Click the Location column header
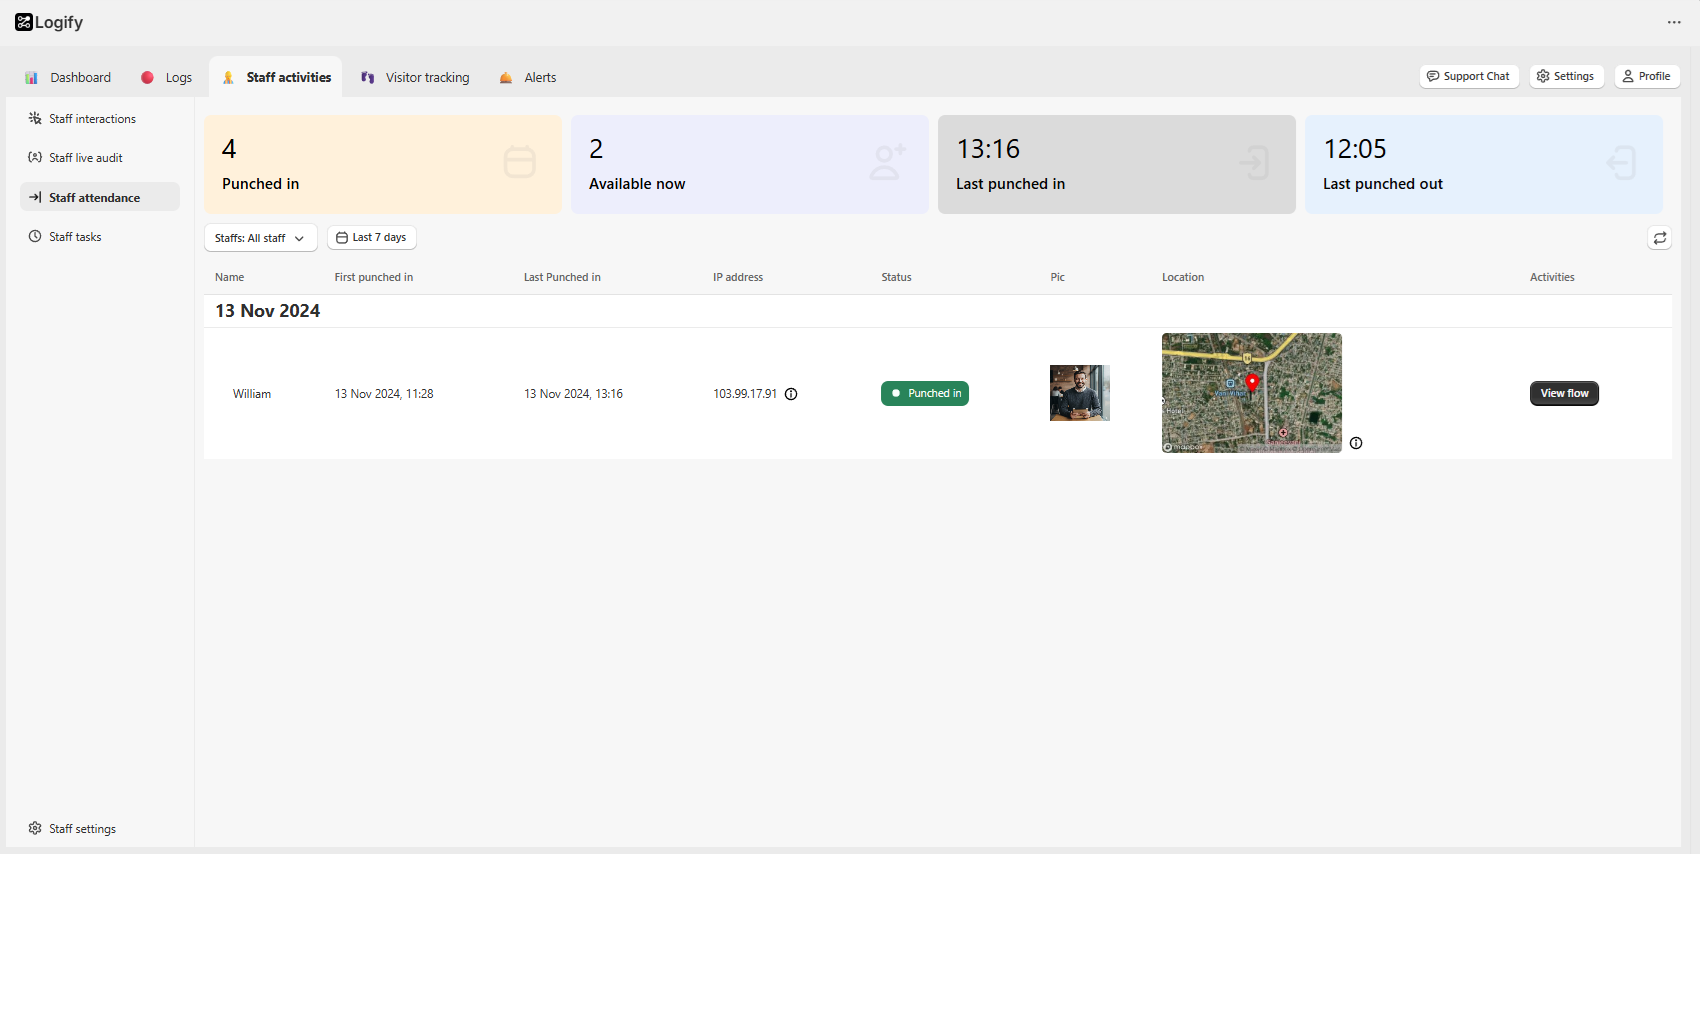Image resolution: width=1700 pixels, height=1024 pixels. [1183, 277]
